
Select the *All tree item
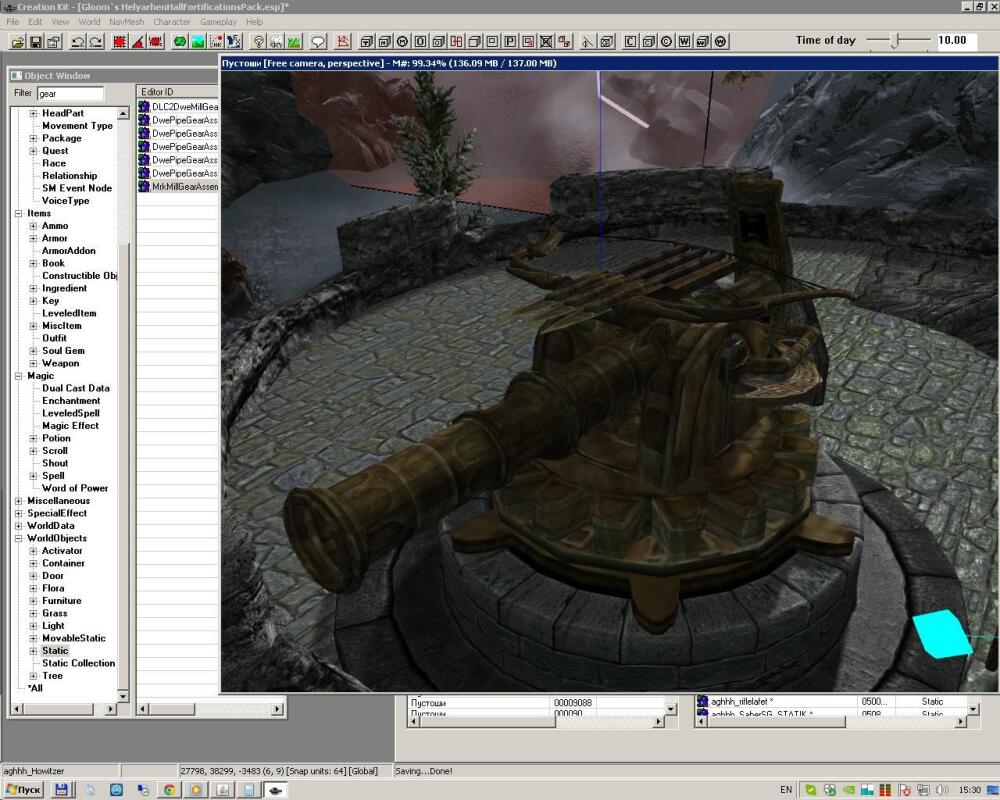[x=35, y=688]
